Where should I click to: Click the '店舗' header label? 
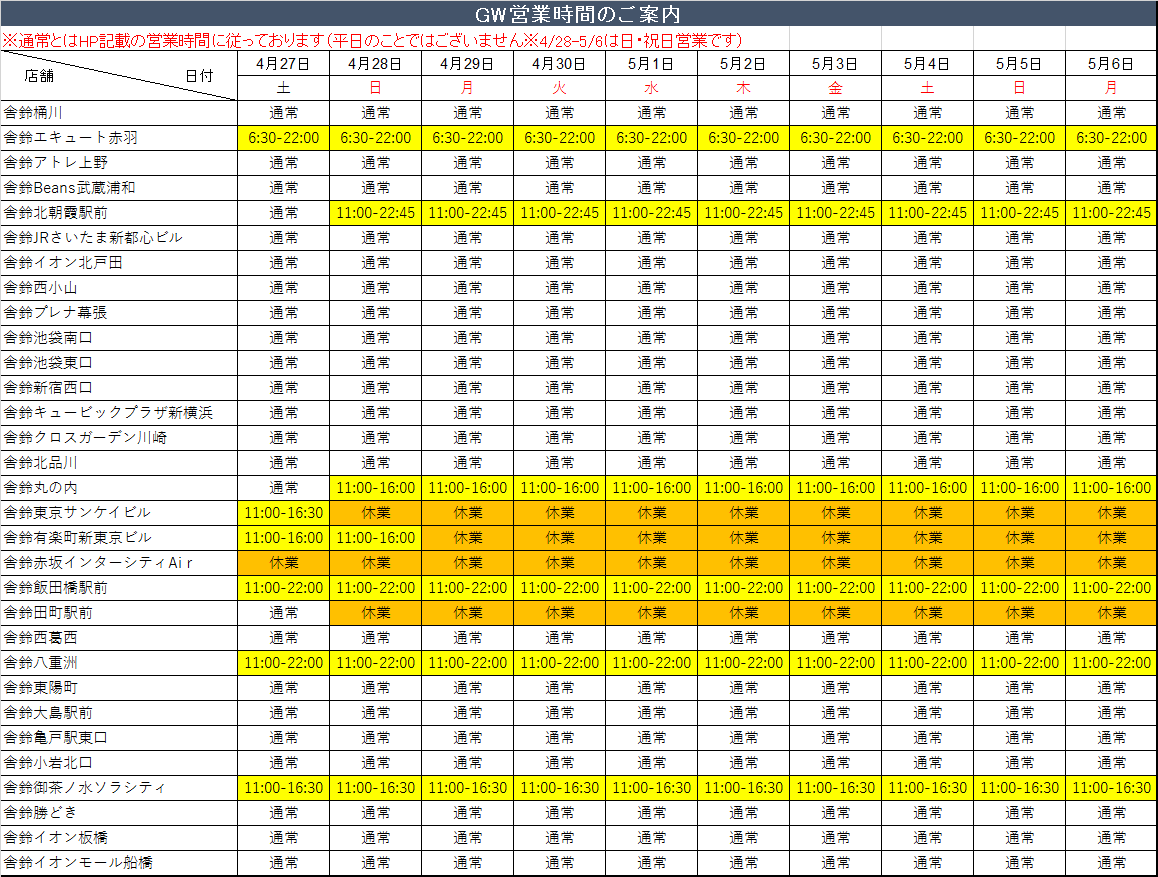[39, 75]
